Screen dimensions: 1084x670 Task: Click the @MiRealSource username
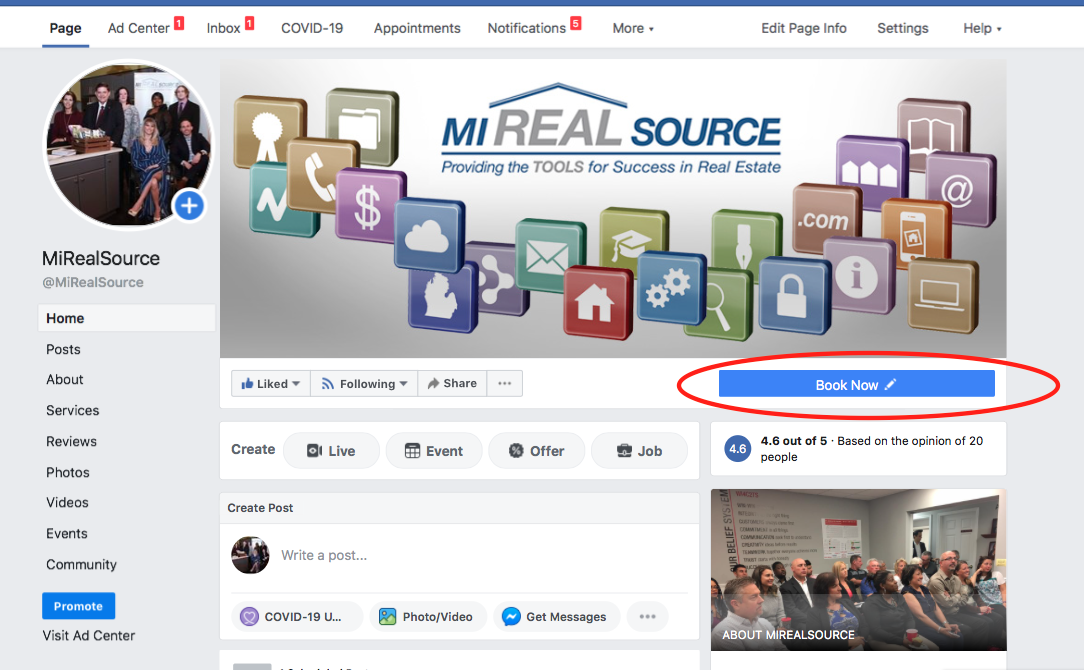pos(93,282)
